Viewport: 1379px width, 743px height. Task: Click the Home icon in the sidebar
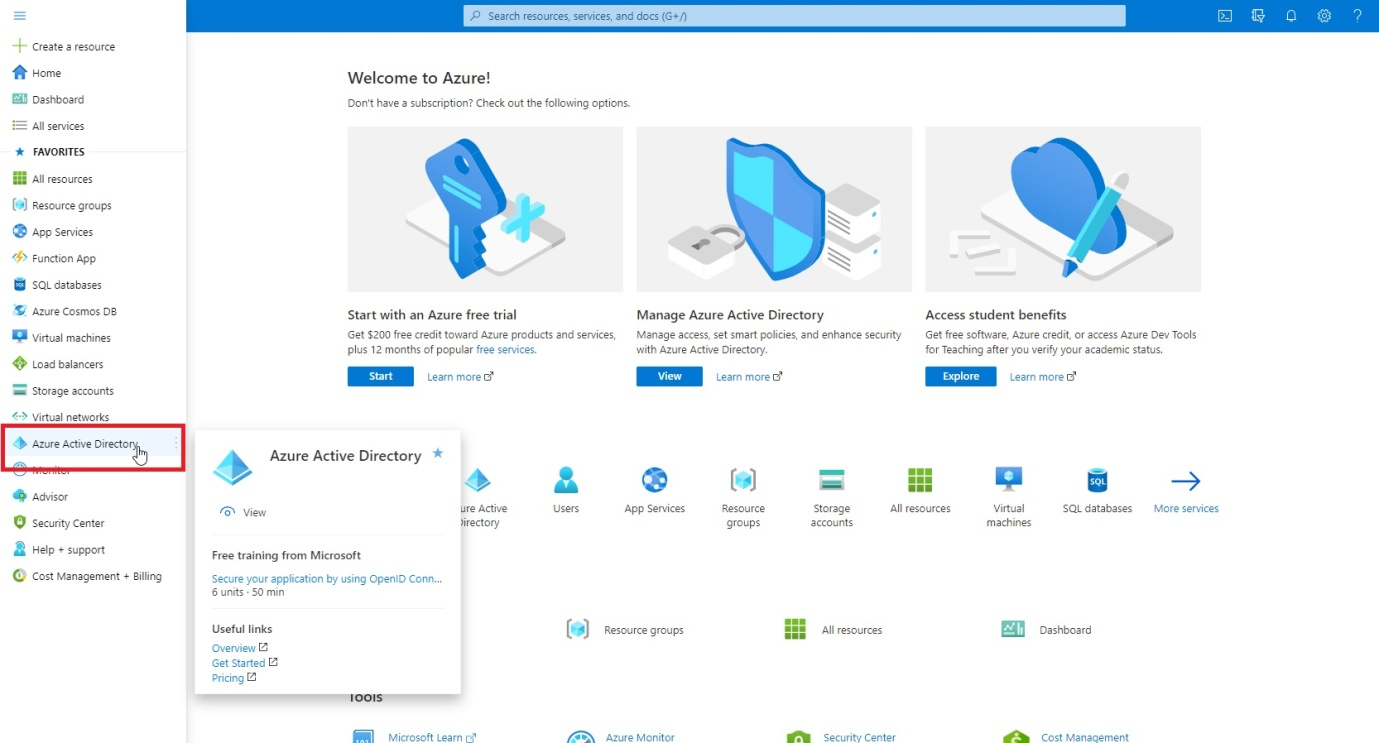click(19, 73)
